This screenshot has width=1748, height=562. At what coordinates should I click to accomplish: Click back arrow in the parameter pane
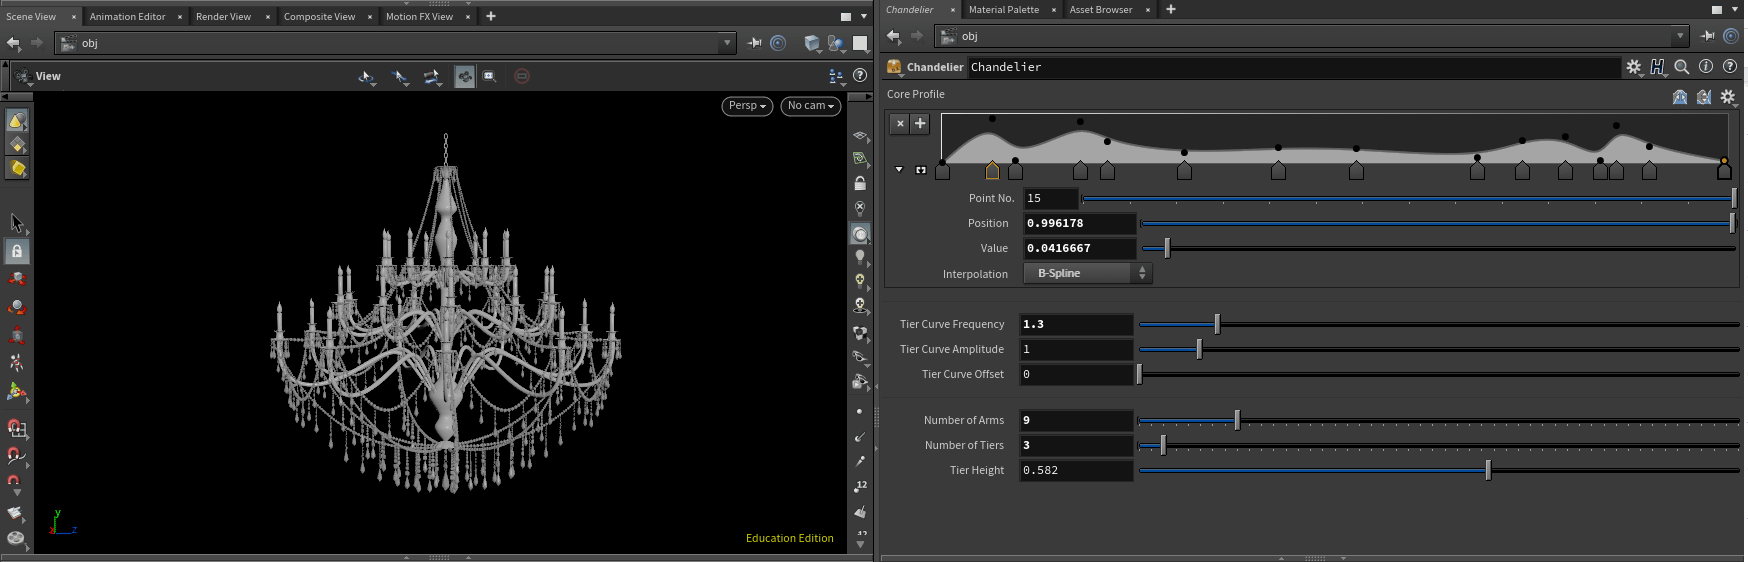(x=893, y=36)
